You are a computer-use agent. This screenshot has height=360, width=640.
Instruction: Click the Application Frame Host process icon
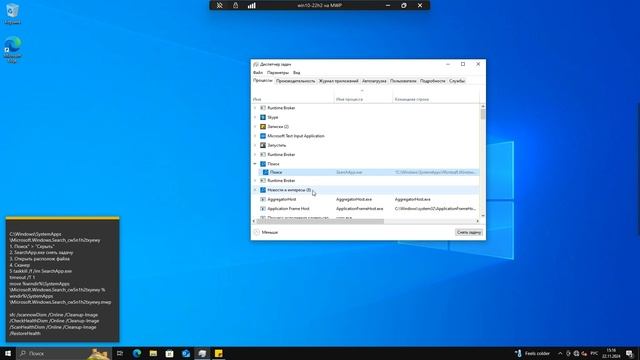click(x=263, y=209)
